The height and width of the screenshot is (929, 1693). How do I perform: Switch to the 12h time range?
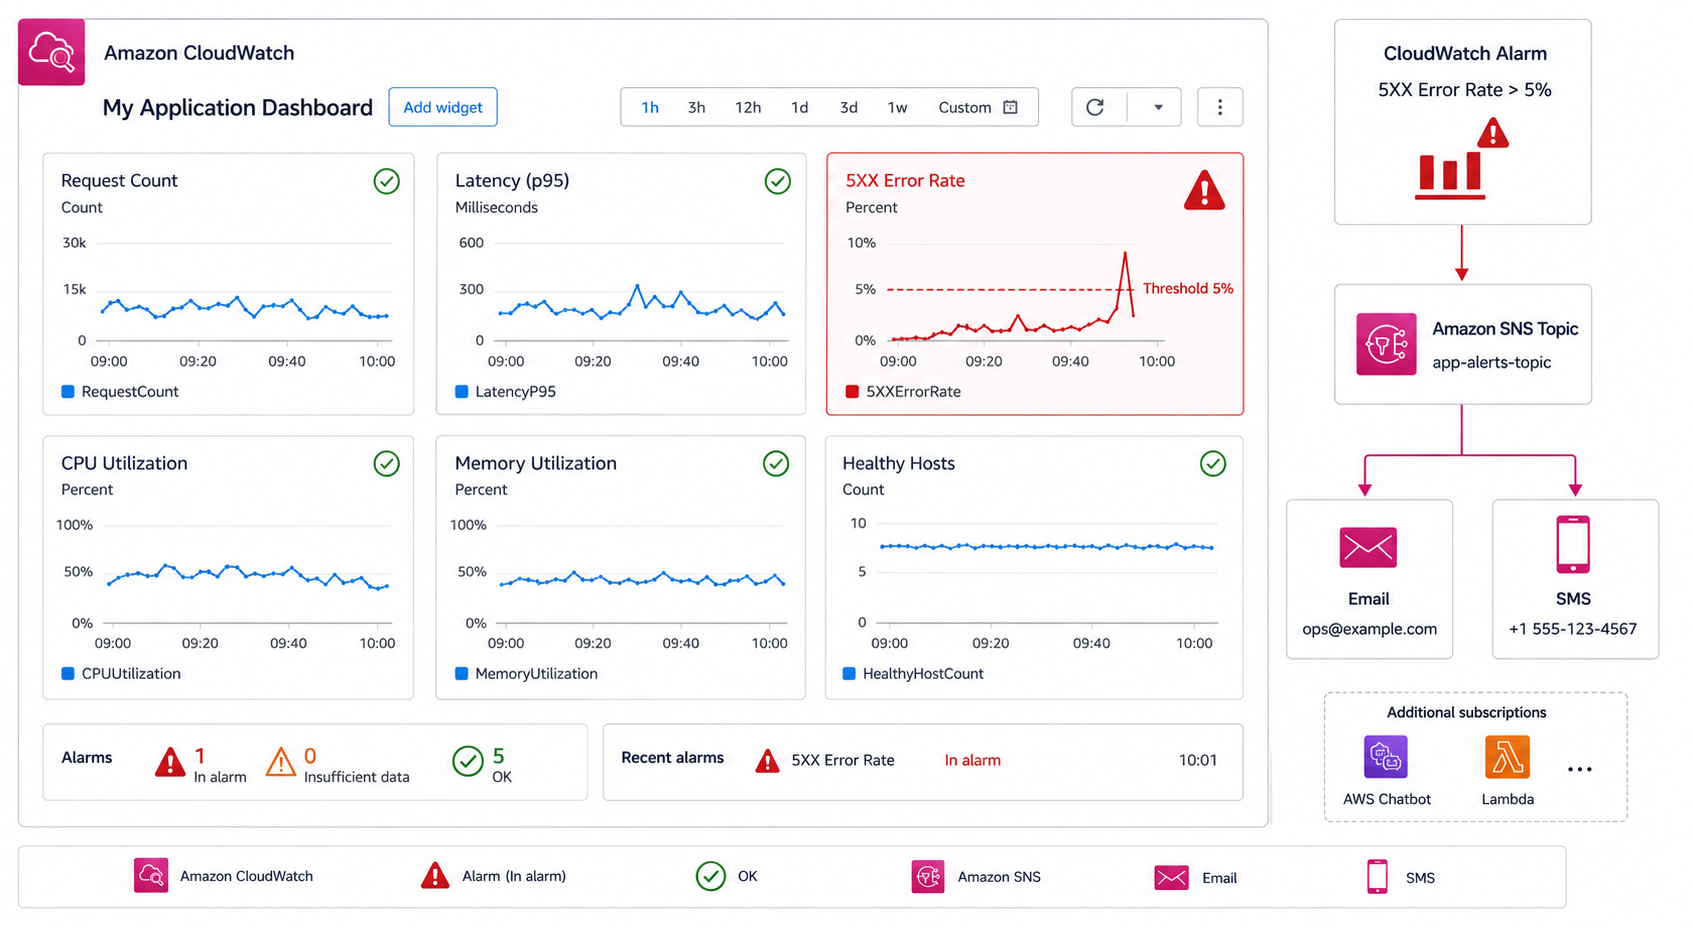pyautogui.click(x=748, y=107)
